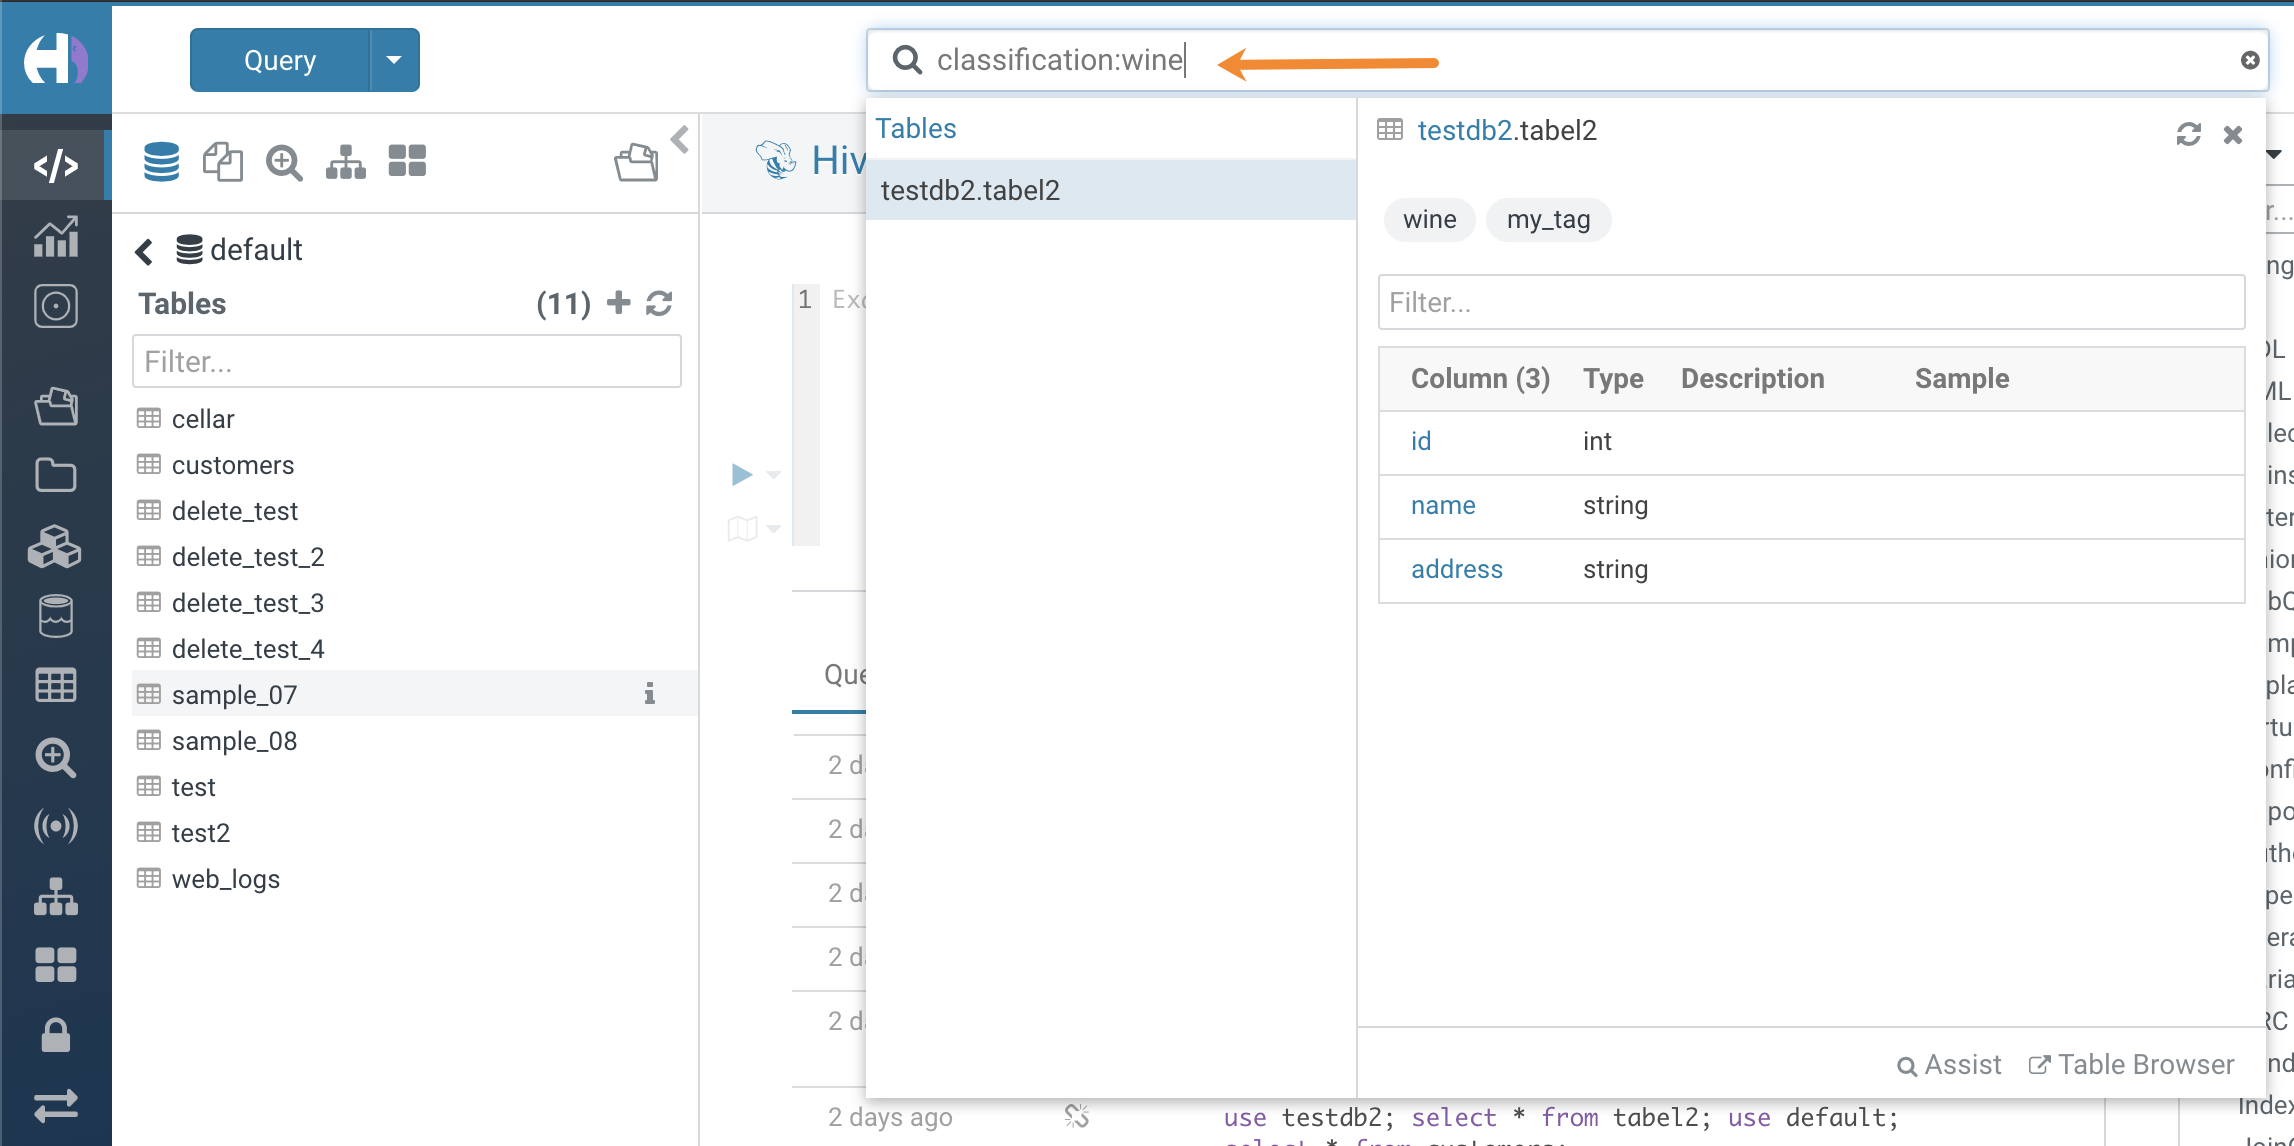Open the editor icon in left sidebar
This screenshot has width=2294, height=1146.
[x=56, y=165]
